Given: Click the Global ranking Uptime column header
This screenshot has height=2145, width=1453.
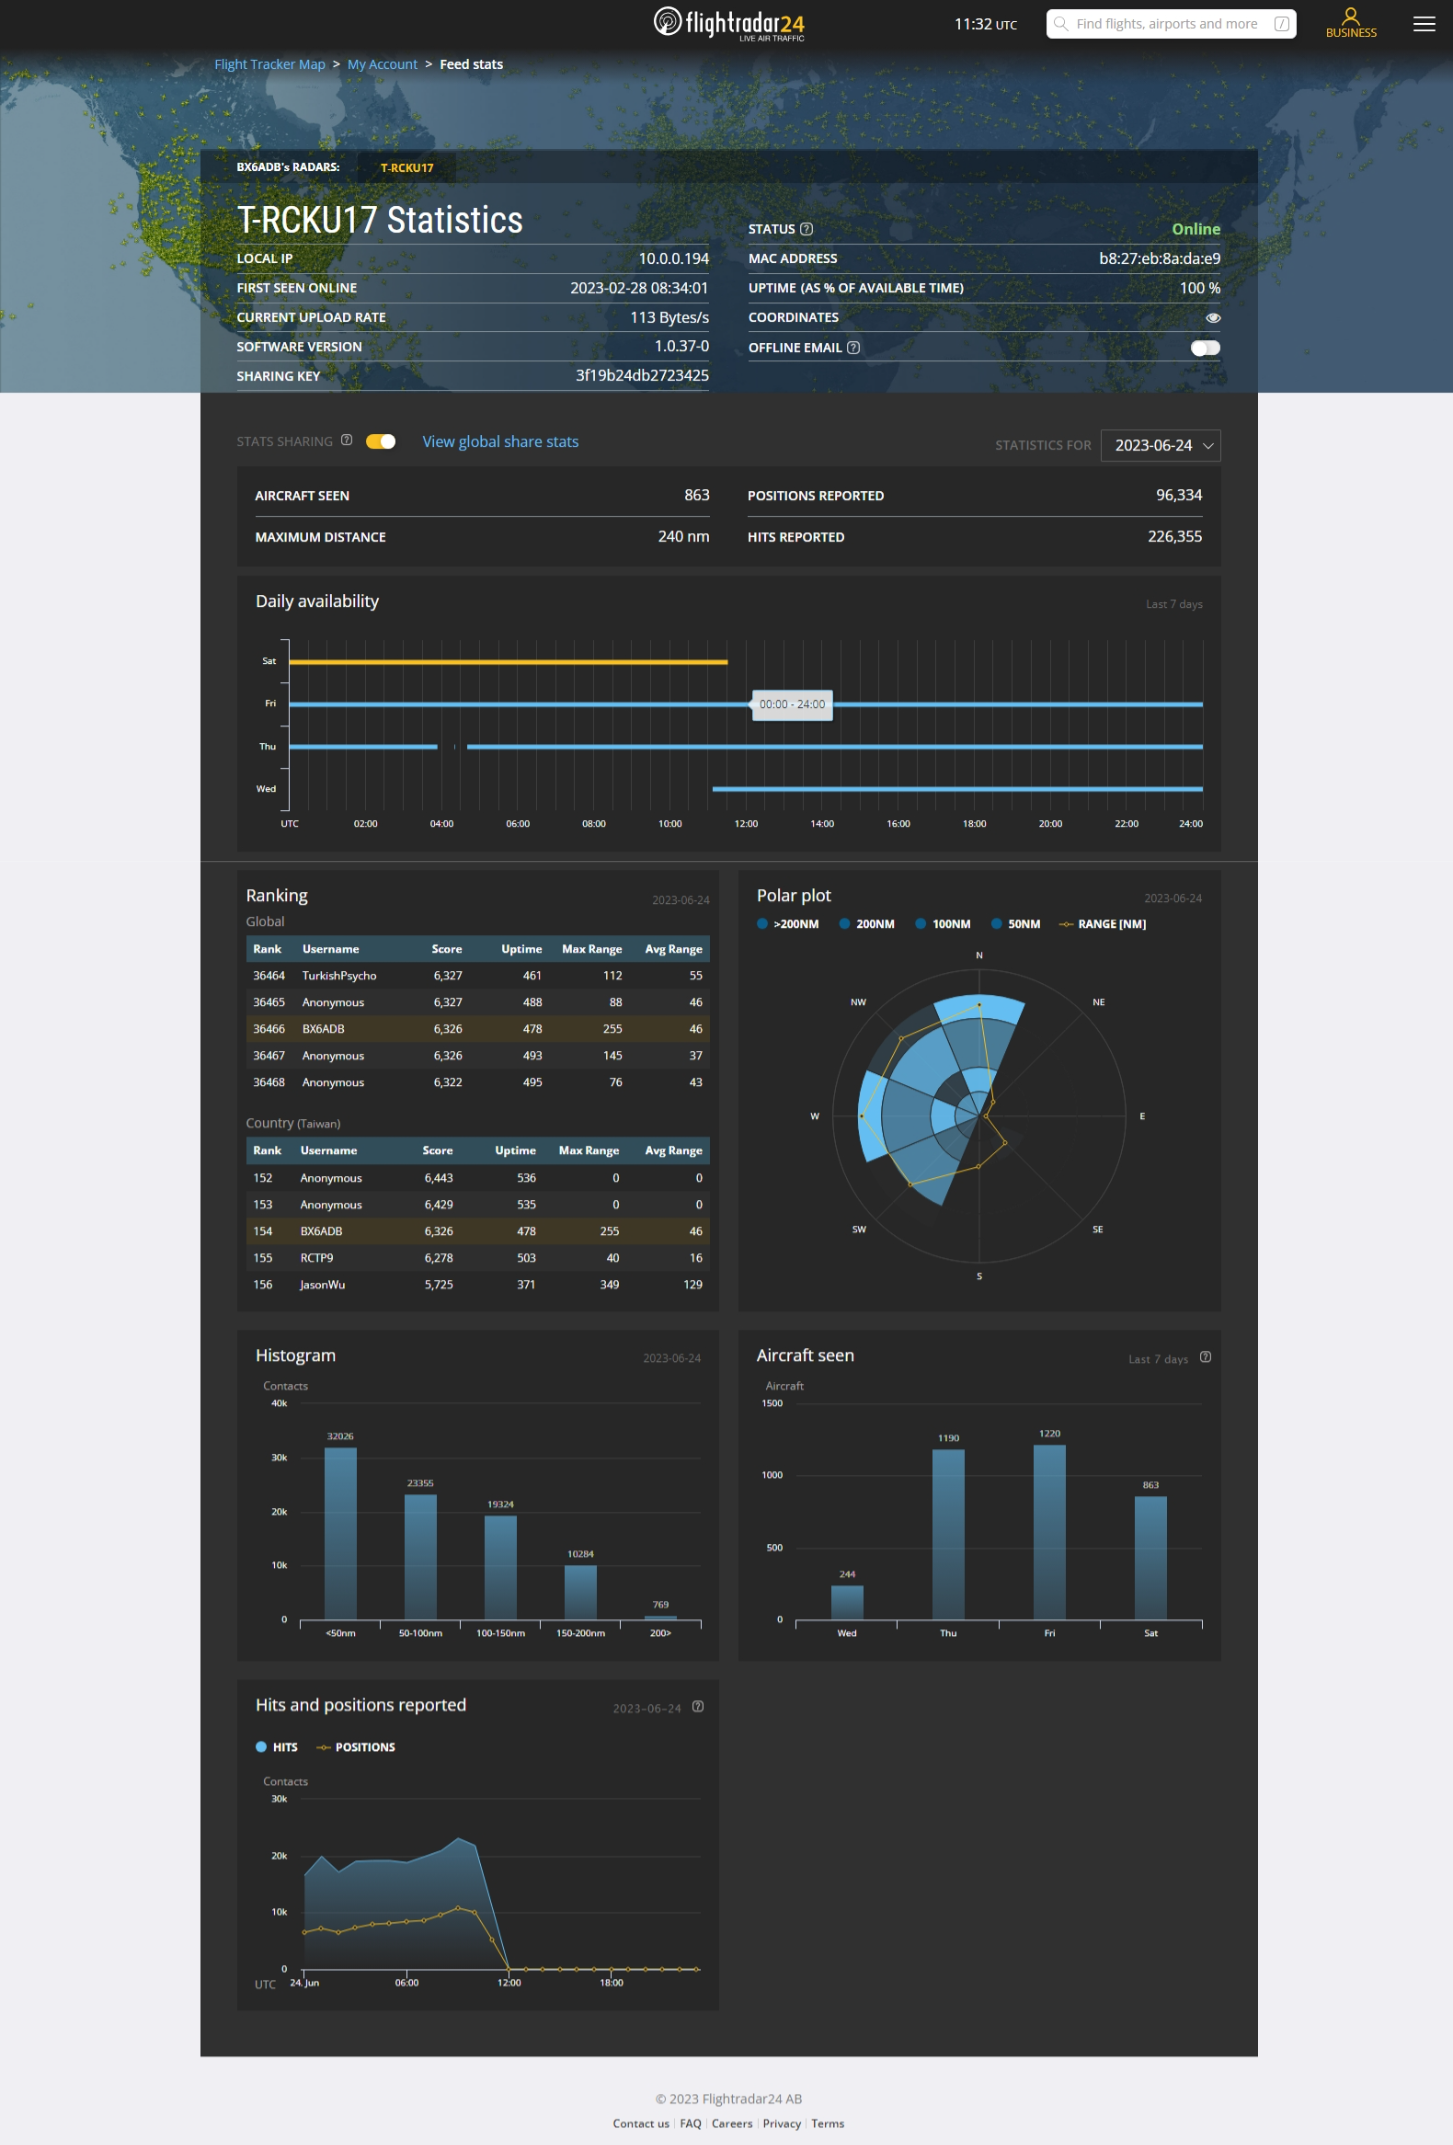Looking at the screenshot, I should click(x=522, y=949).
